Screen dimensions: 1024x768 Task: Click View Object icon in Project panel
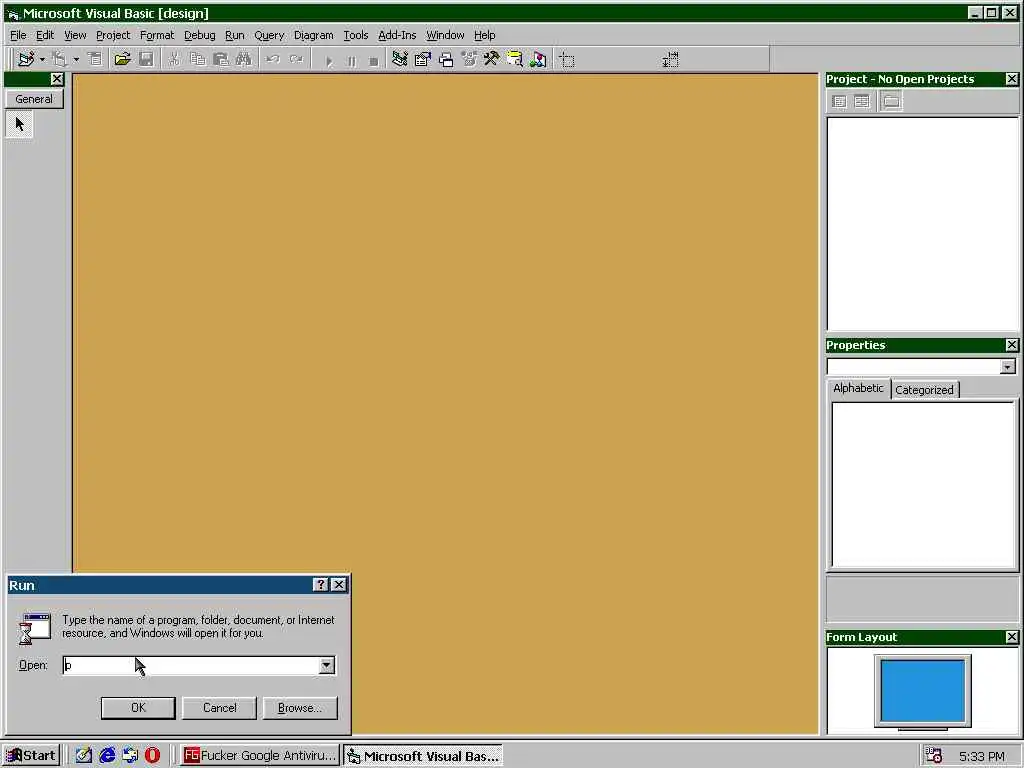862,101
